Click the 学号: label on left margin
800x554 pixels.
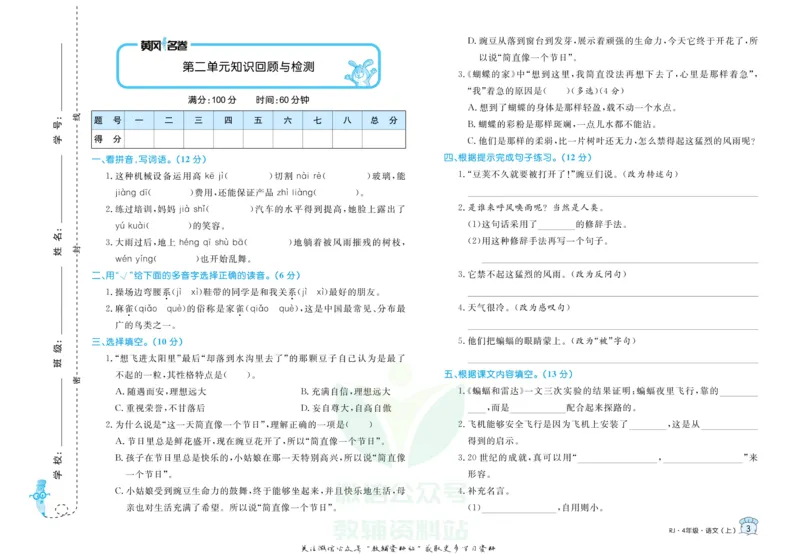tap(58, 130)
